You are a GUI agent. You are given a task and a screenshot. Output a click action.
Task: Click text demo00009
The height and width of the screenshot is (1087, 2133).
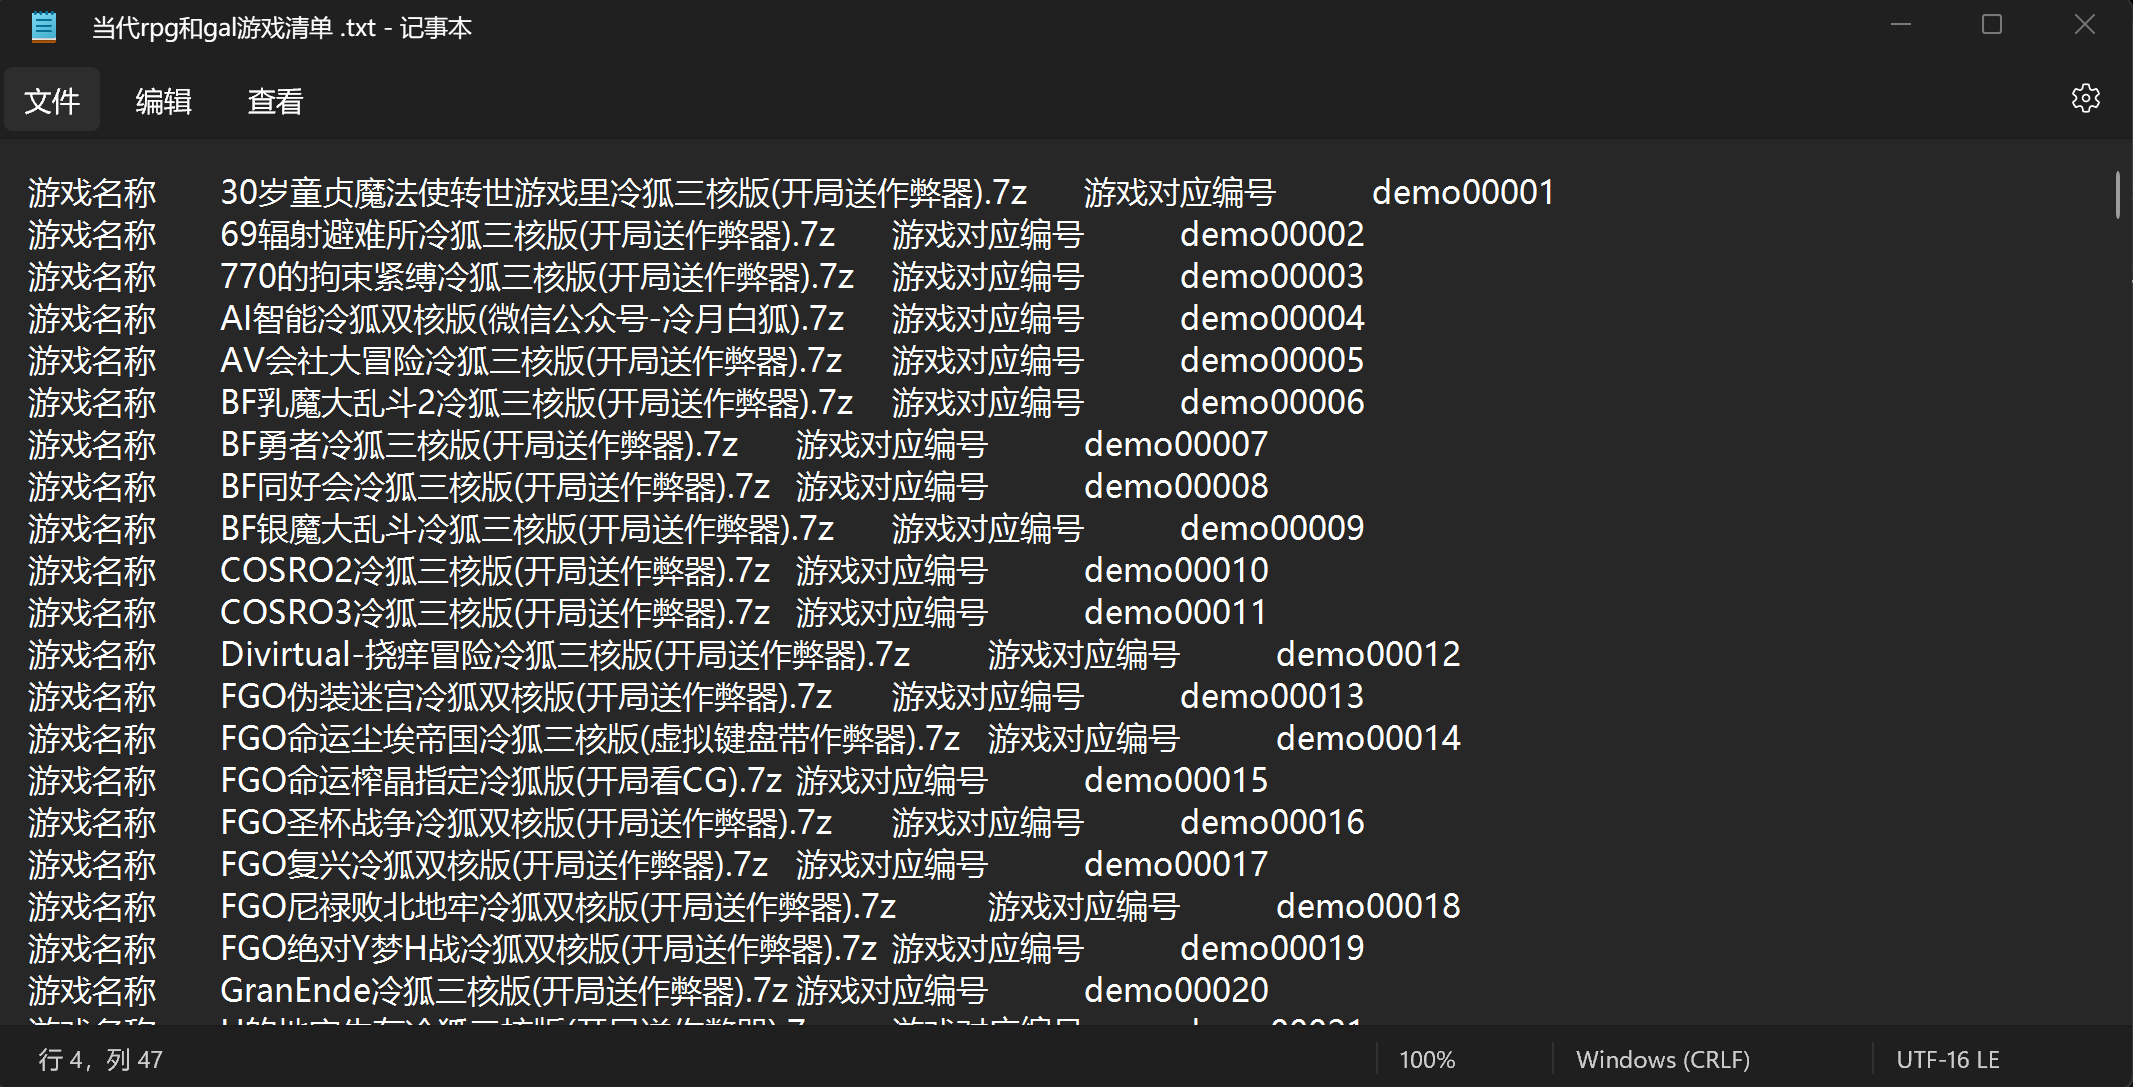(x=1272, y=528)
